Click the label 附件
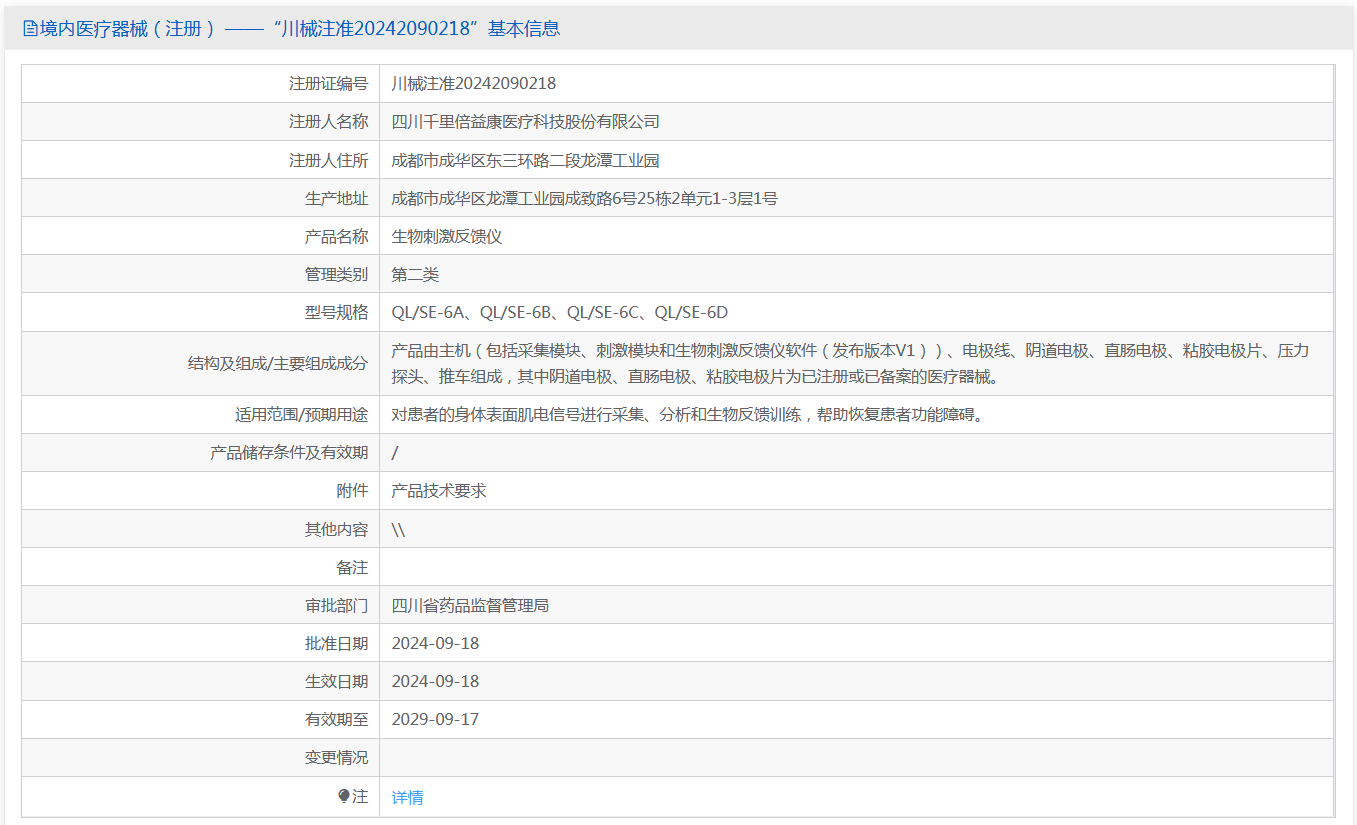1357x825 pixels. click(x=352, y=491)
